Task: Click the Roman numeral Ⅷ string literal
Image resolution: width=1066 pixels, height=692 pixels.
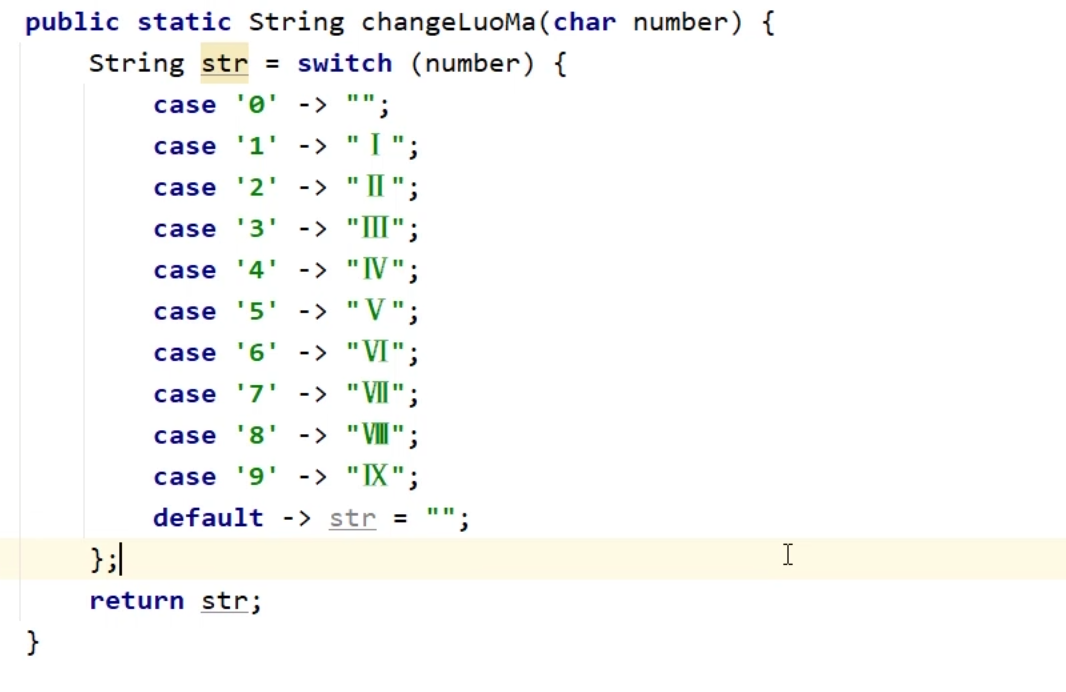Action: coord(375,436)
